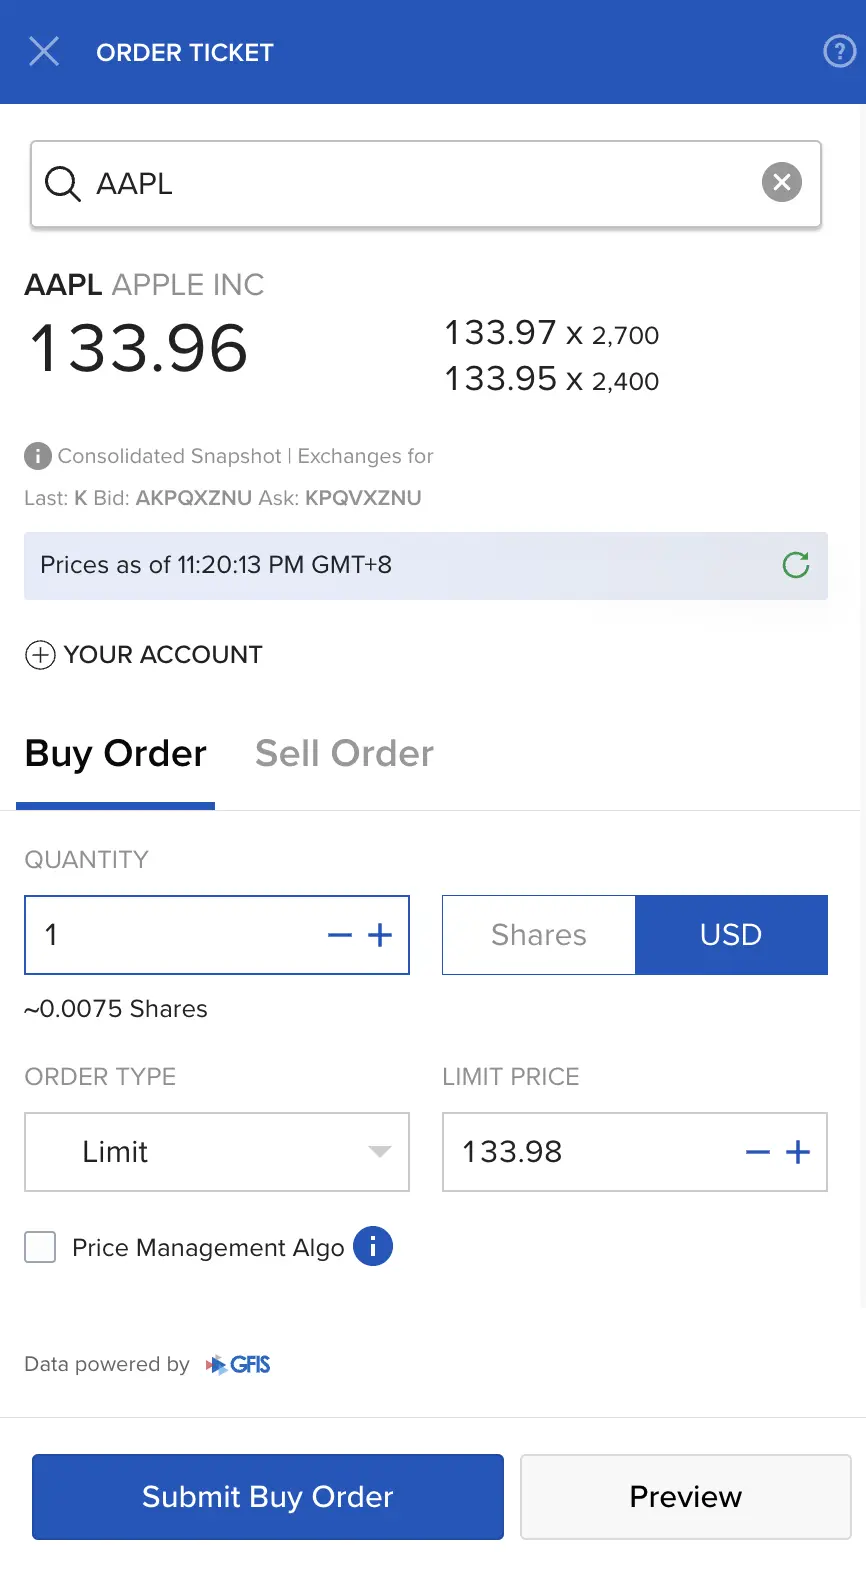Refresh the price snapshot
Viewport: 866px width, 1576px height.
(796, 565)
